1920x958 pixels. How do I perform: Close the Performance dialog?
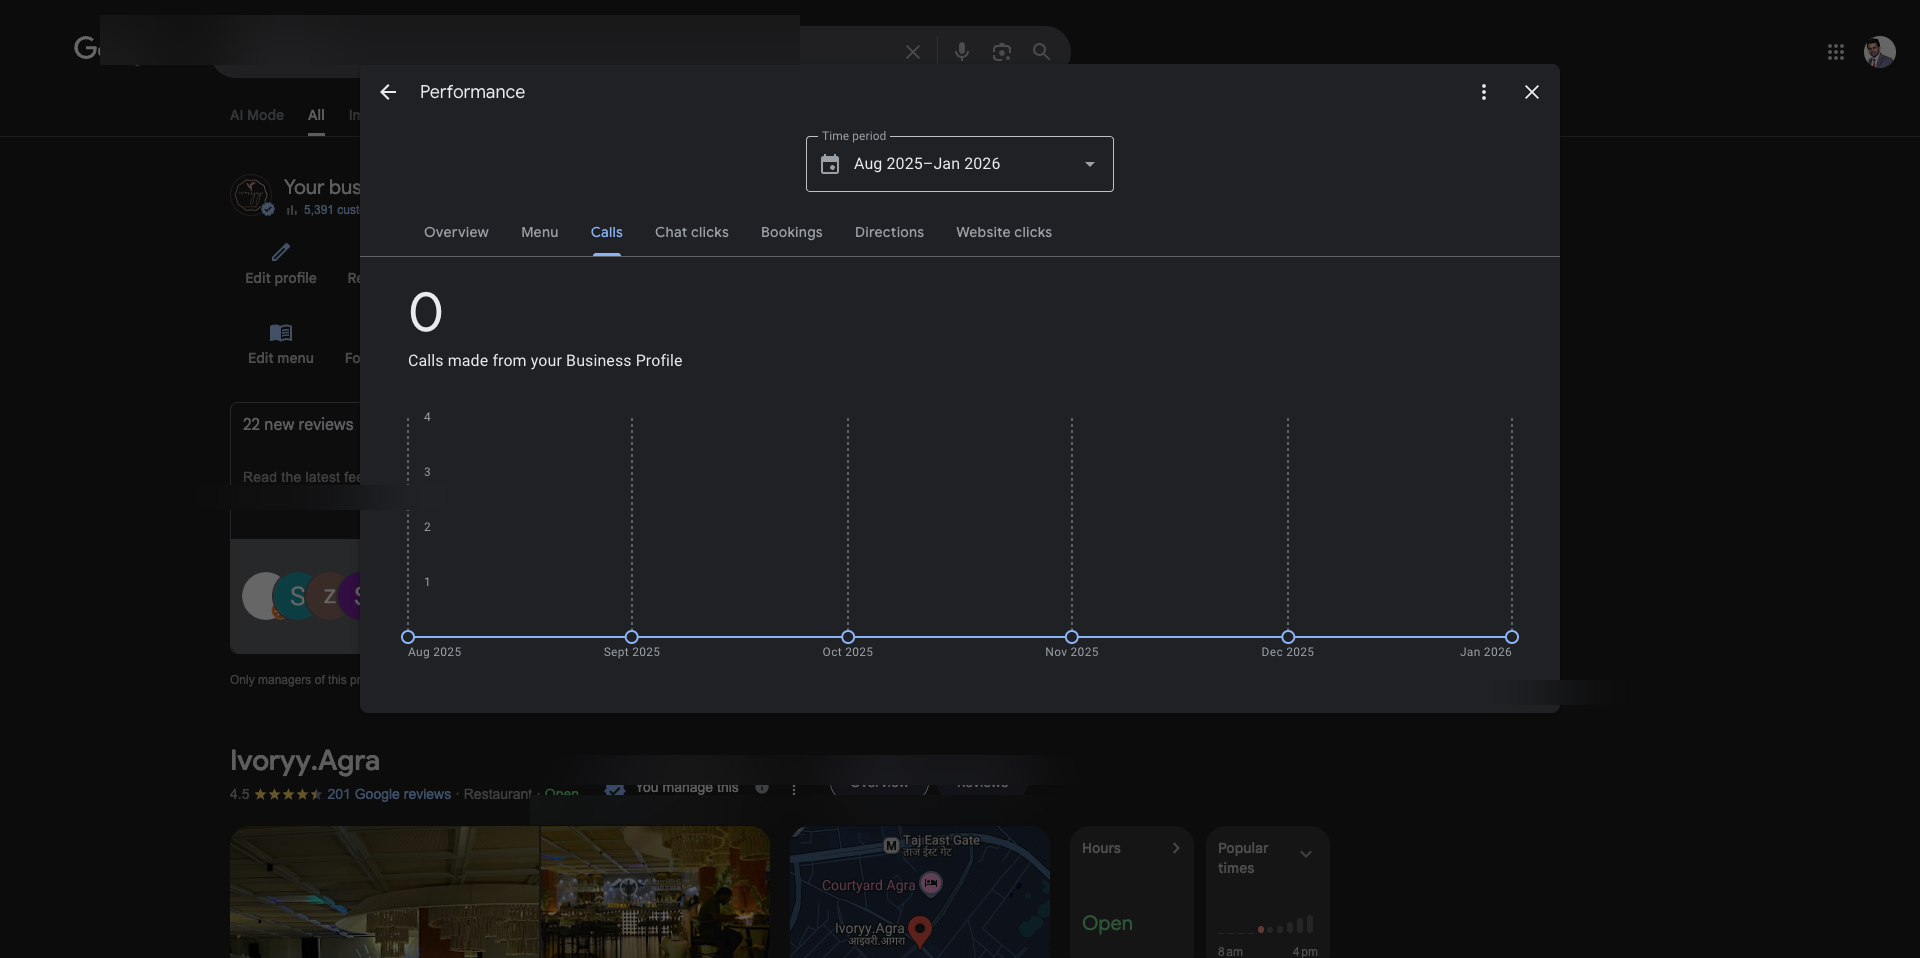point(1532,92)
